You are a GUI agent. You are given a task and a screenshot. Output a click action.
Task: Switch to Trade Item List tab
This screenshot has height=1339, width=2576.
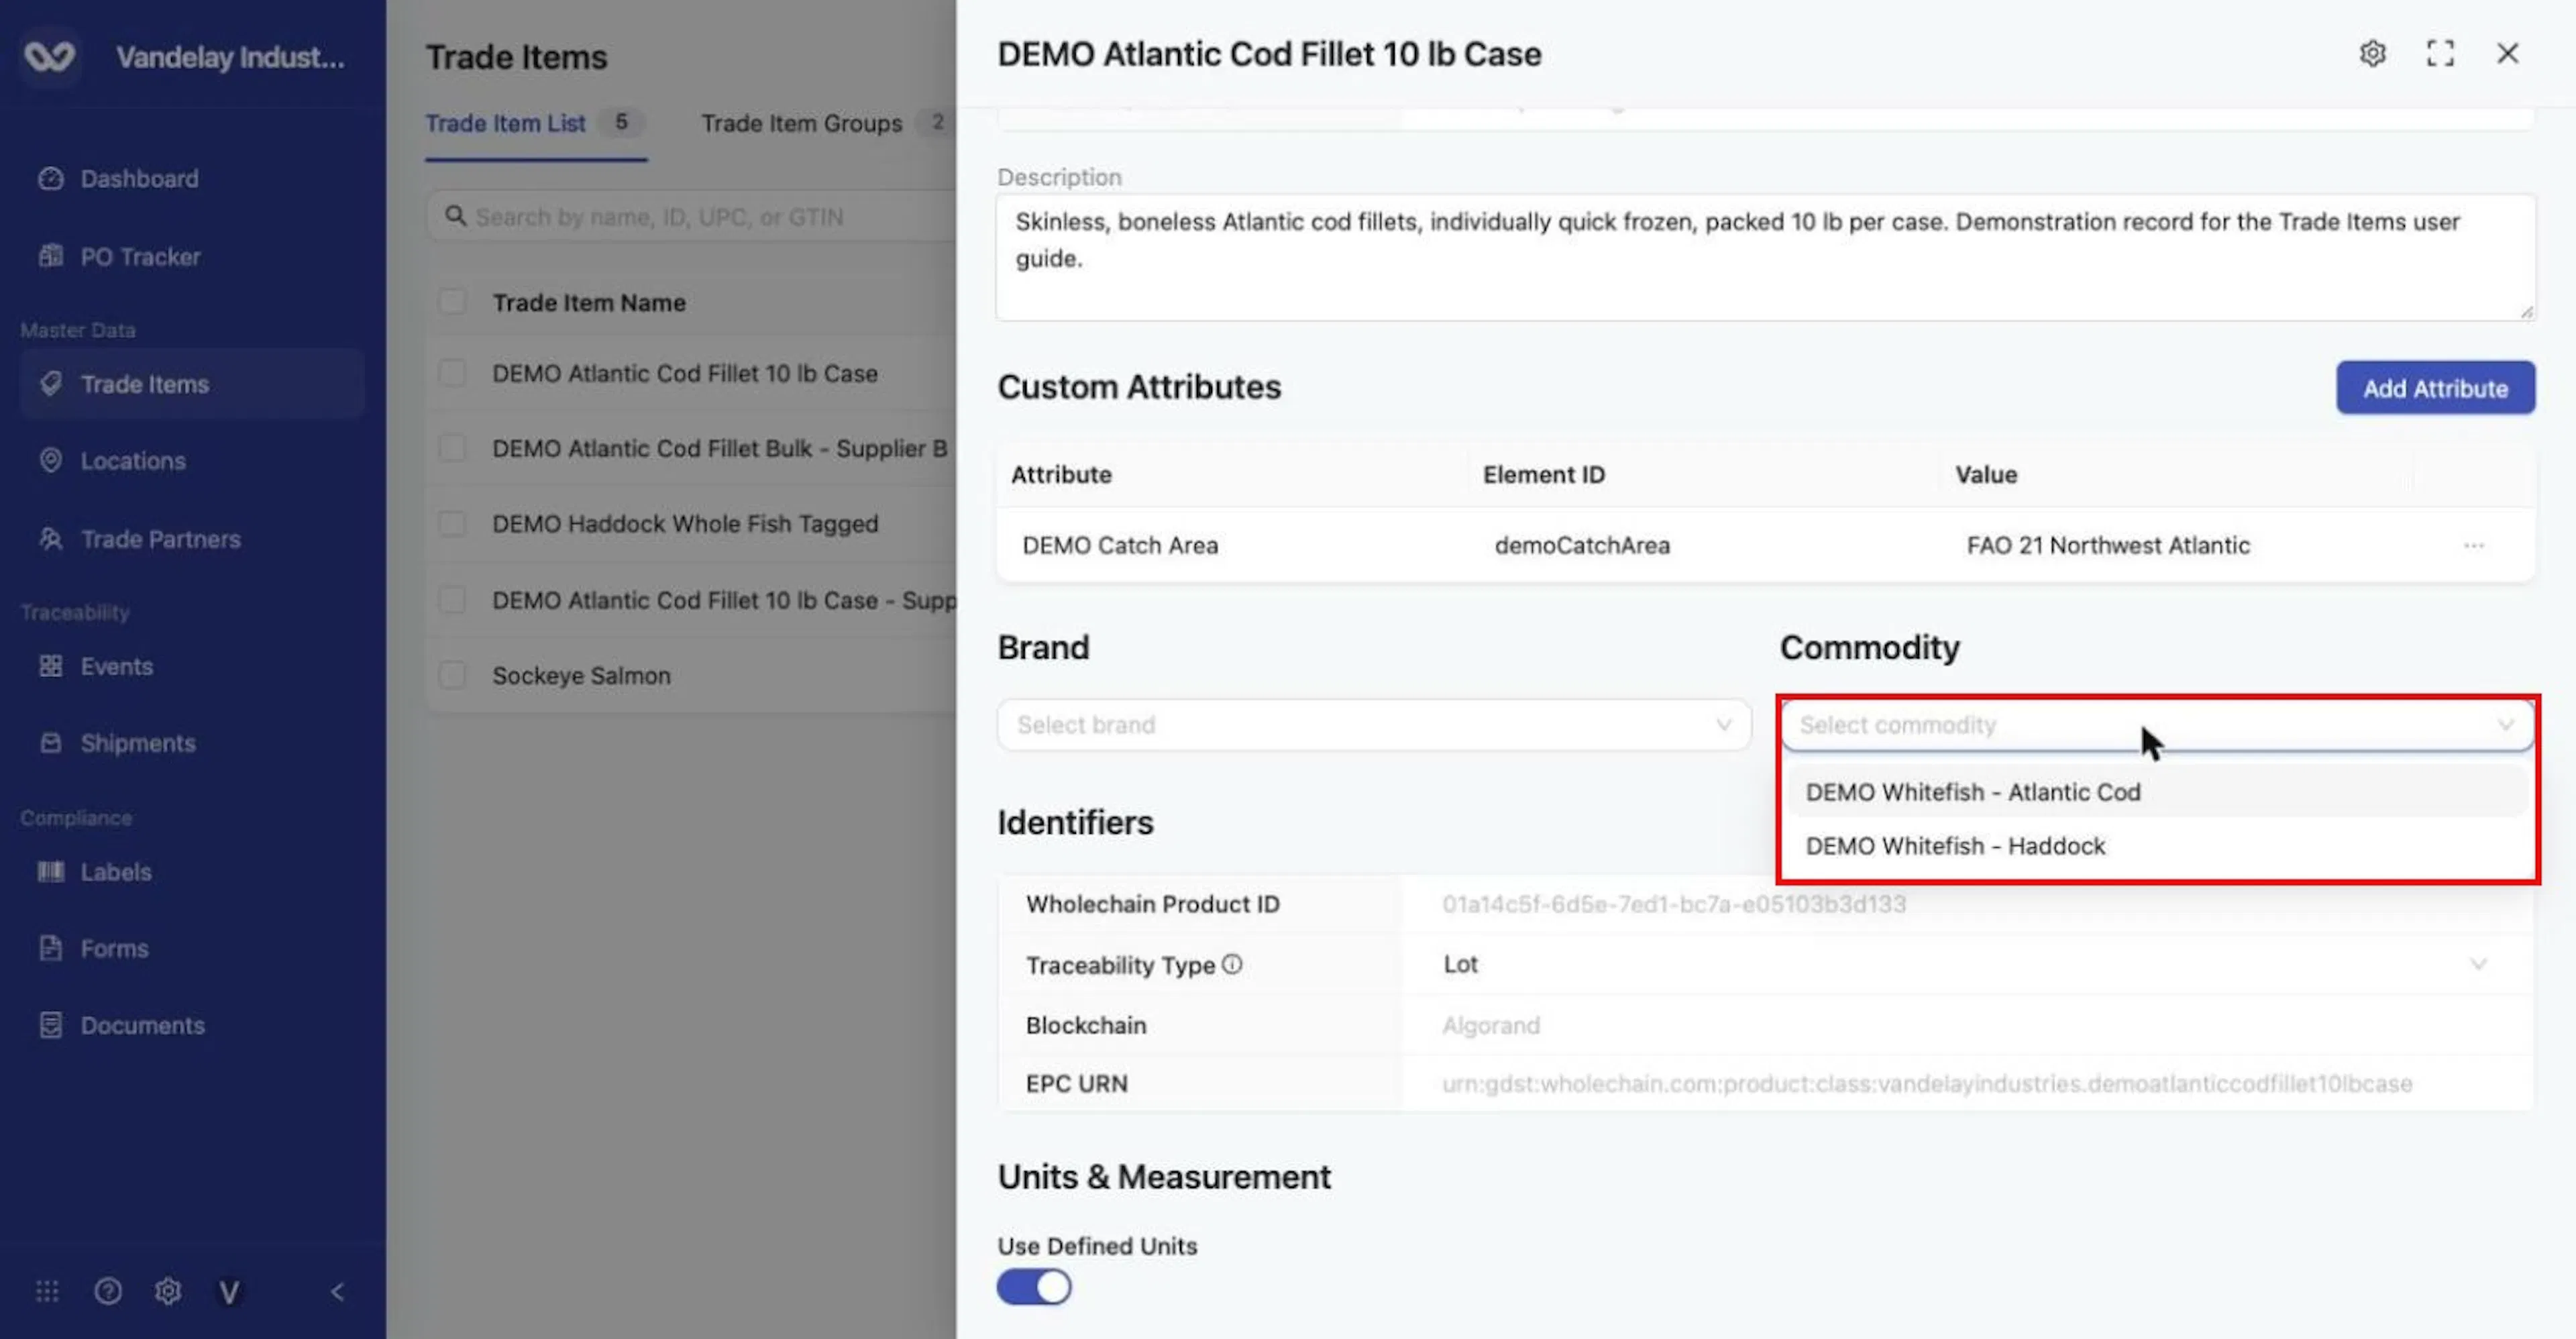coord(536,123)
